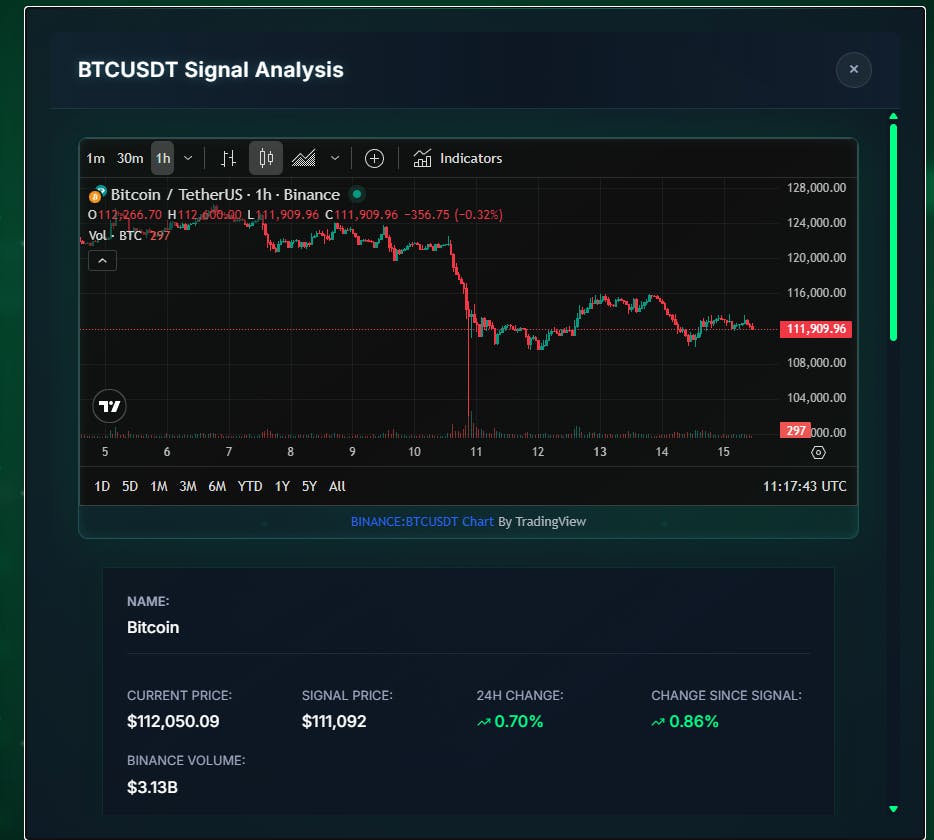Screen dimensions: 934x840
Task: Select the Bars chart style icon
Action: click(228, 158)
